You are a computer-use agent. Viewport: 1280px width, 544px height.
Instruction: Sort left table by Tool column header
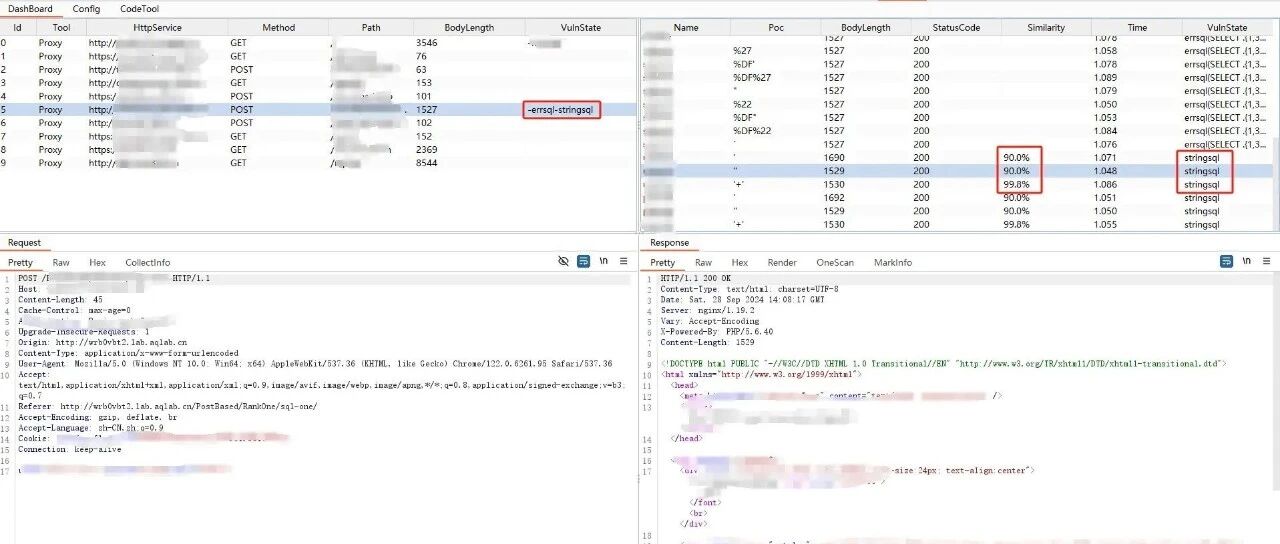tap(61, 28)
